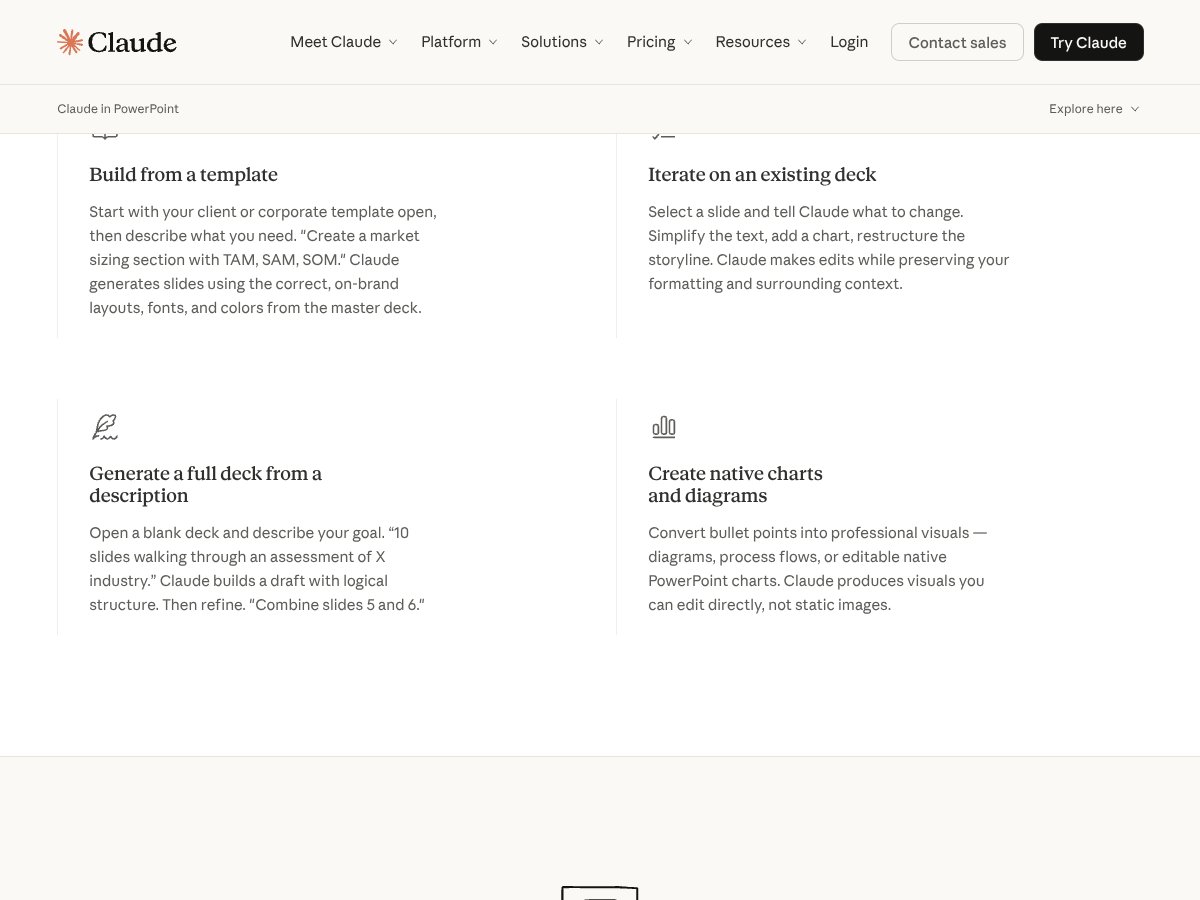Click the checklist icon above Iterate on an existing deck
1200x900 pixels.
point(663,135)
